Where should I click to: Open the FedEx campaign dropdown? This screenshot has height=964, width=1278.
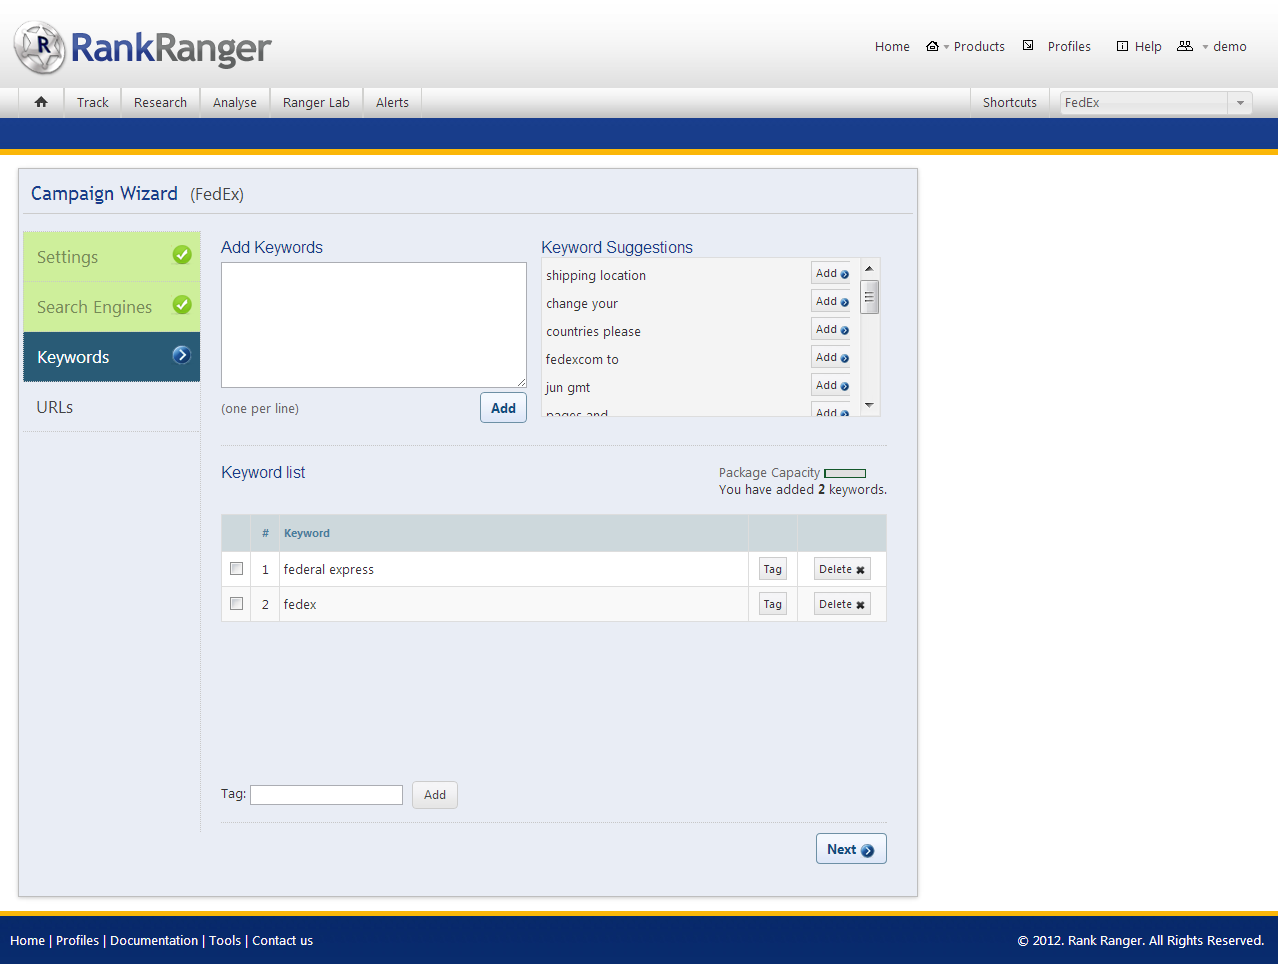[x=1240, y=103]
